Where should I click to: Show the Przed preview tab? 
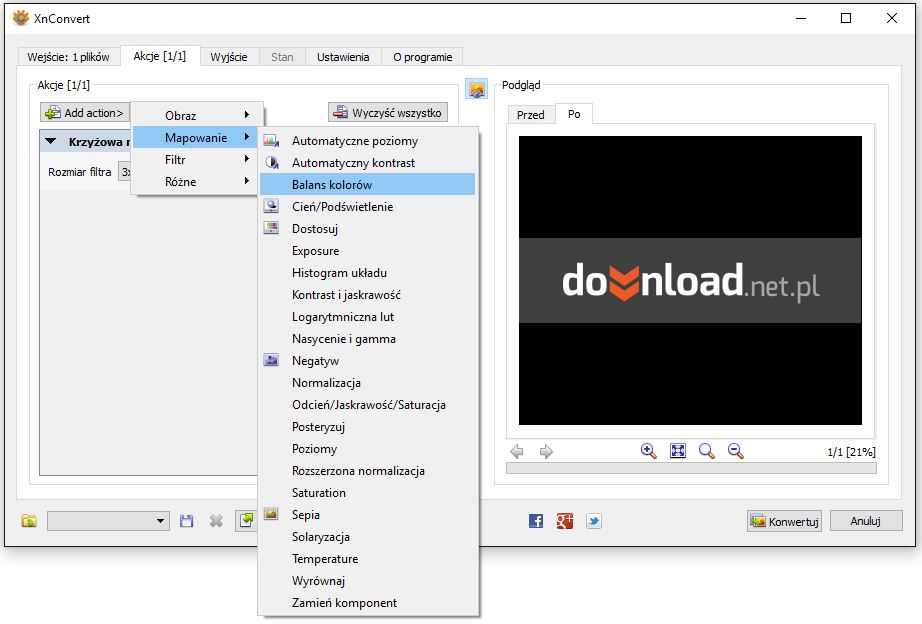coord(531,115)
